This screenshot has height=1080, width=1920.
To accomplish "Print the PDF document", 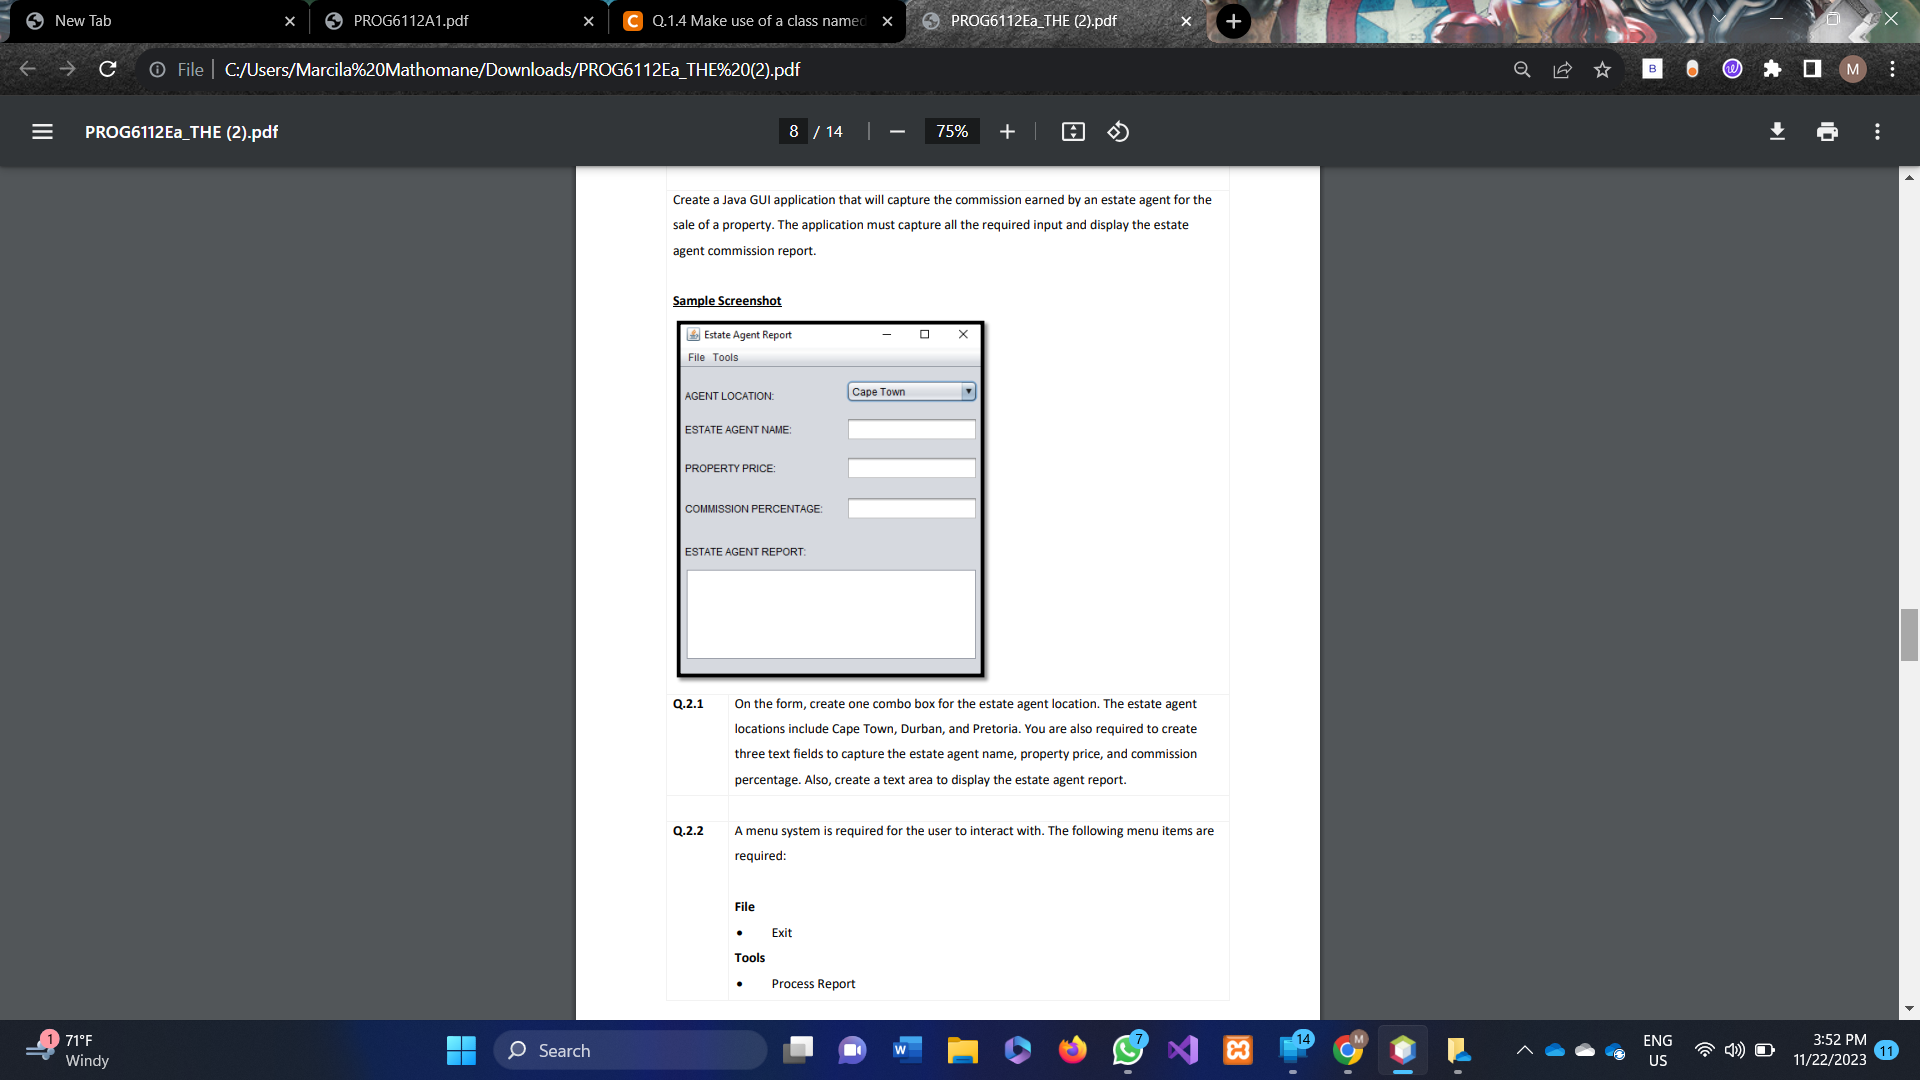I will pos(1827,132).
